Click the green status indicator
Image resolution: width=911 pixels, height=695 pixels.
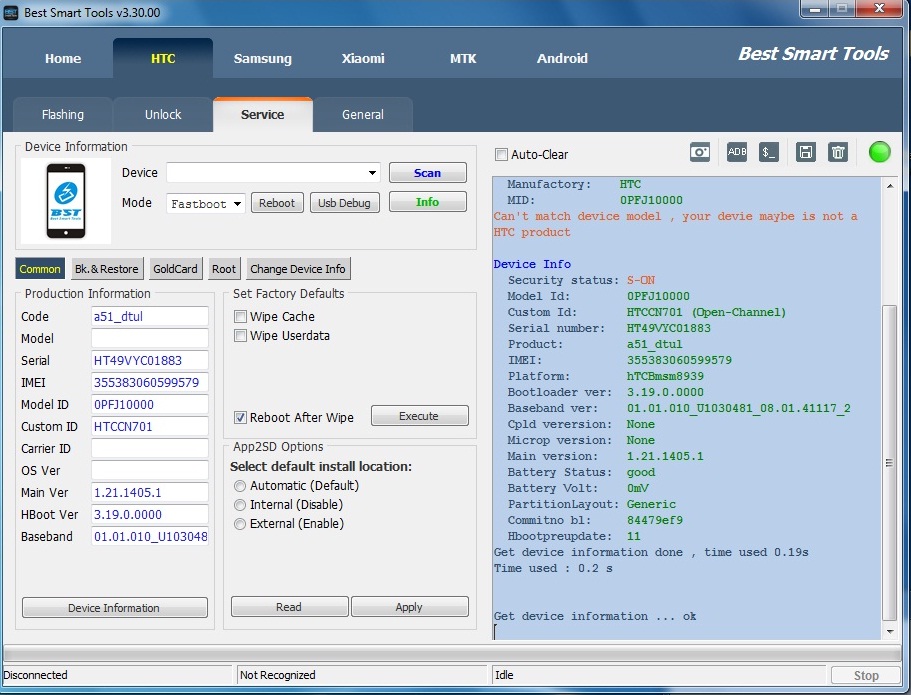pos(879,152)
